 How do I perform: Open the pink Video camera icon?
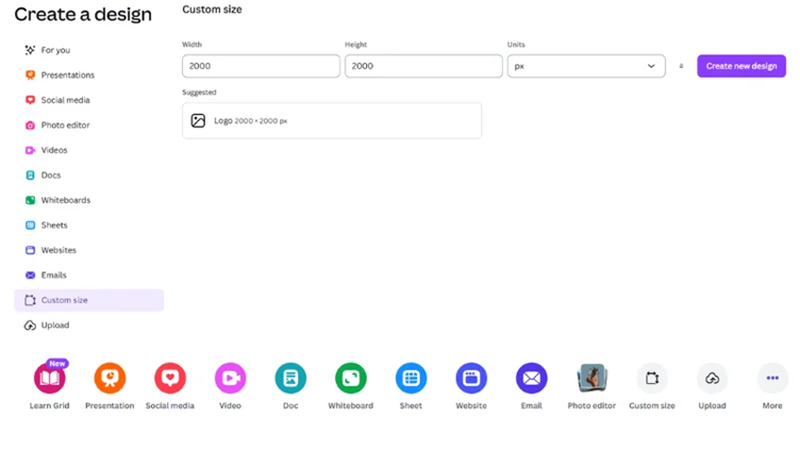click(x=230, y=378)
